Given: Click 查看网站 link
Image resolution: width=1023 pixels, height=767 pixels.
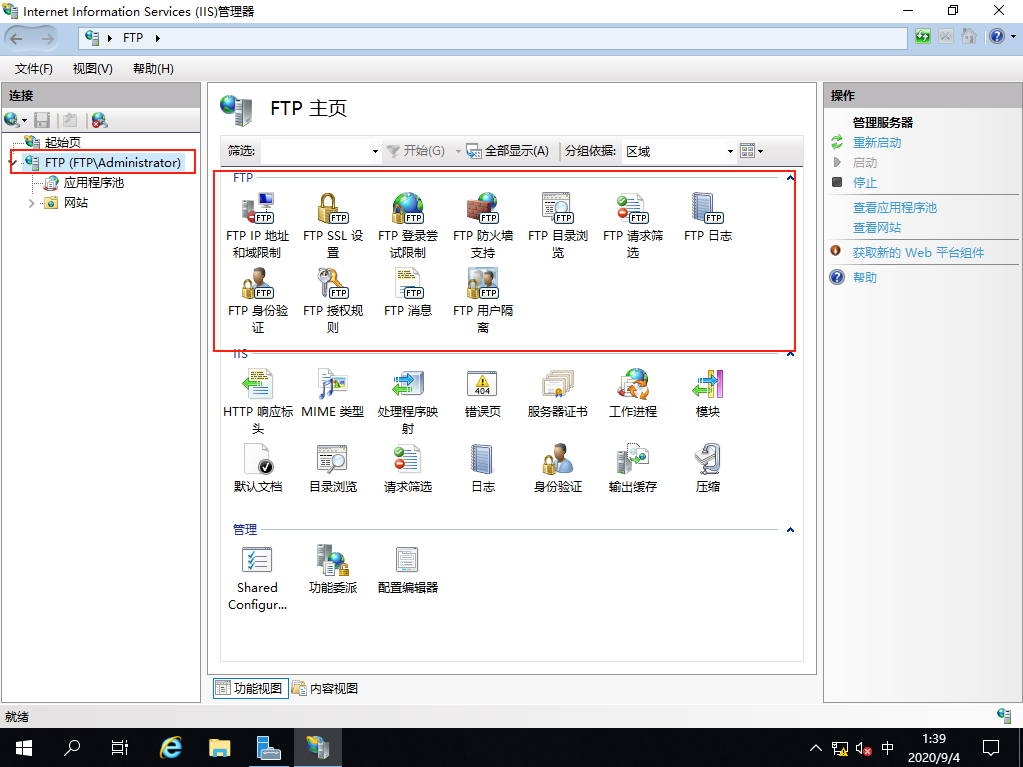Looking at the screenshot, I should pos(877,228).
